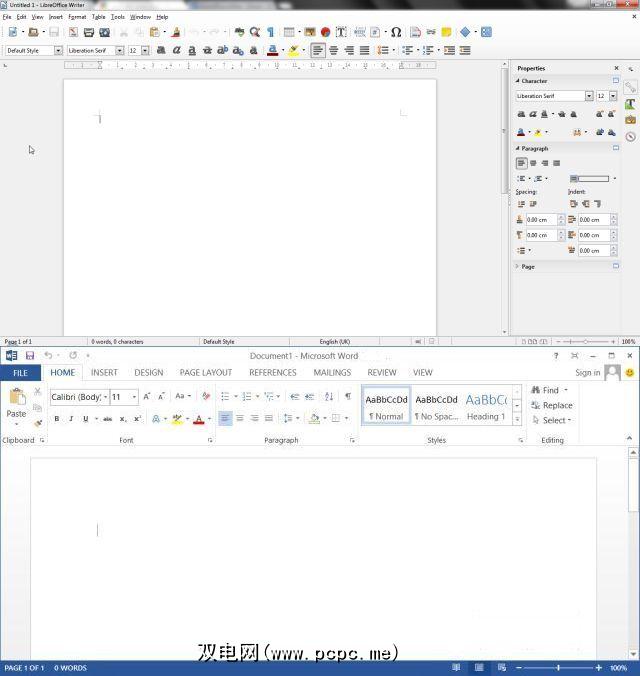
Task: Toggle Underline in Word Font group
Action: [86, 419]
